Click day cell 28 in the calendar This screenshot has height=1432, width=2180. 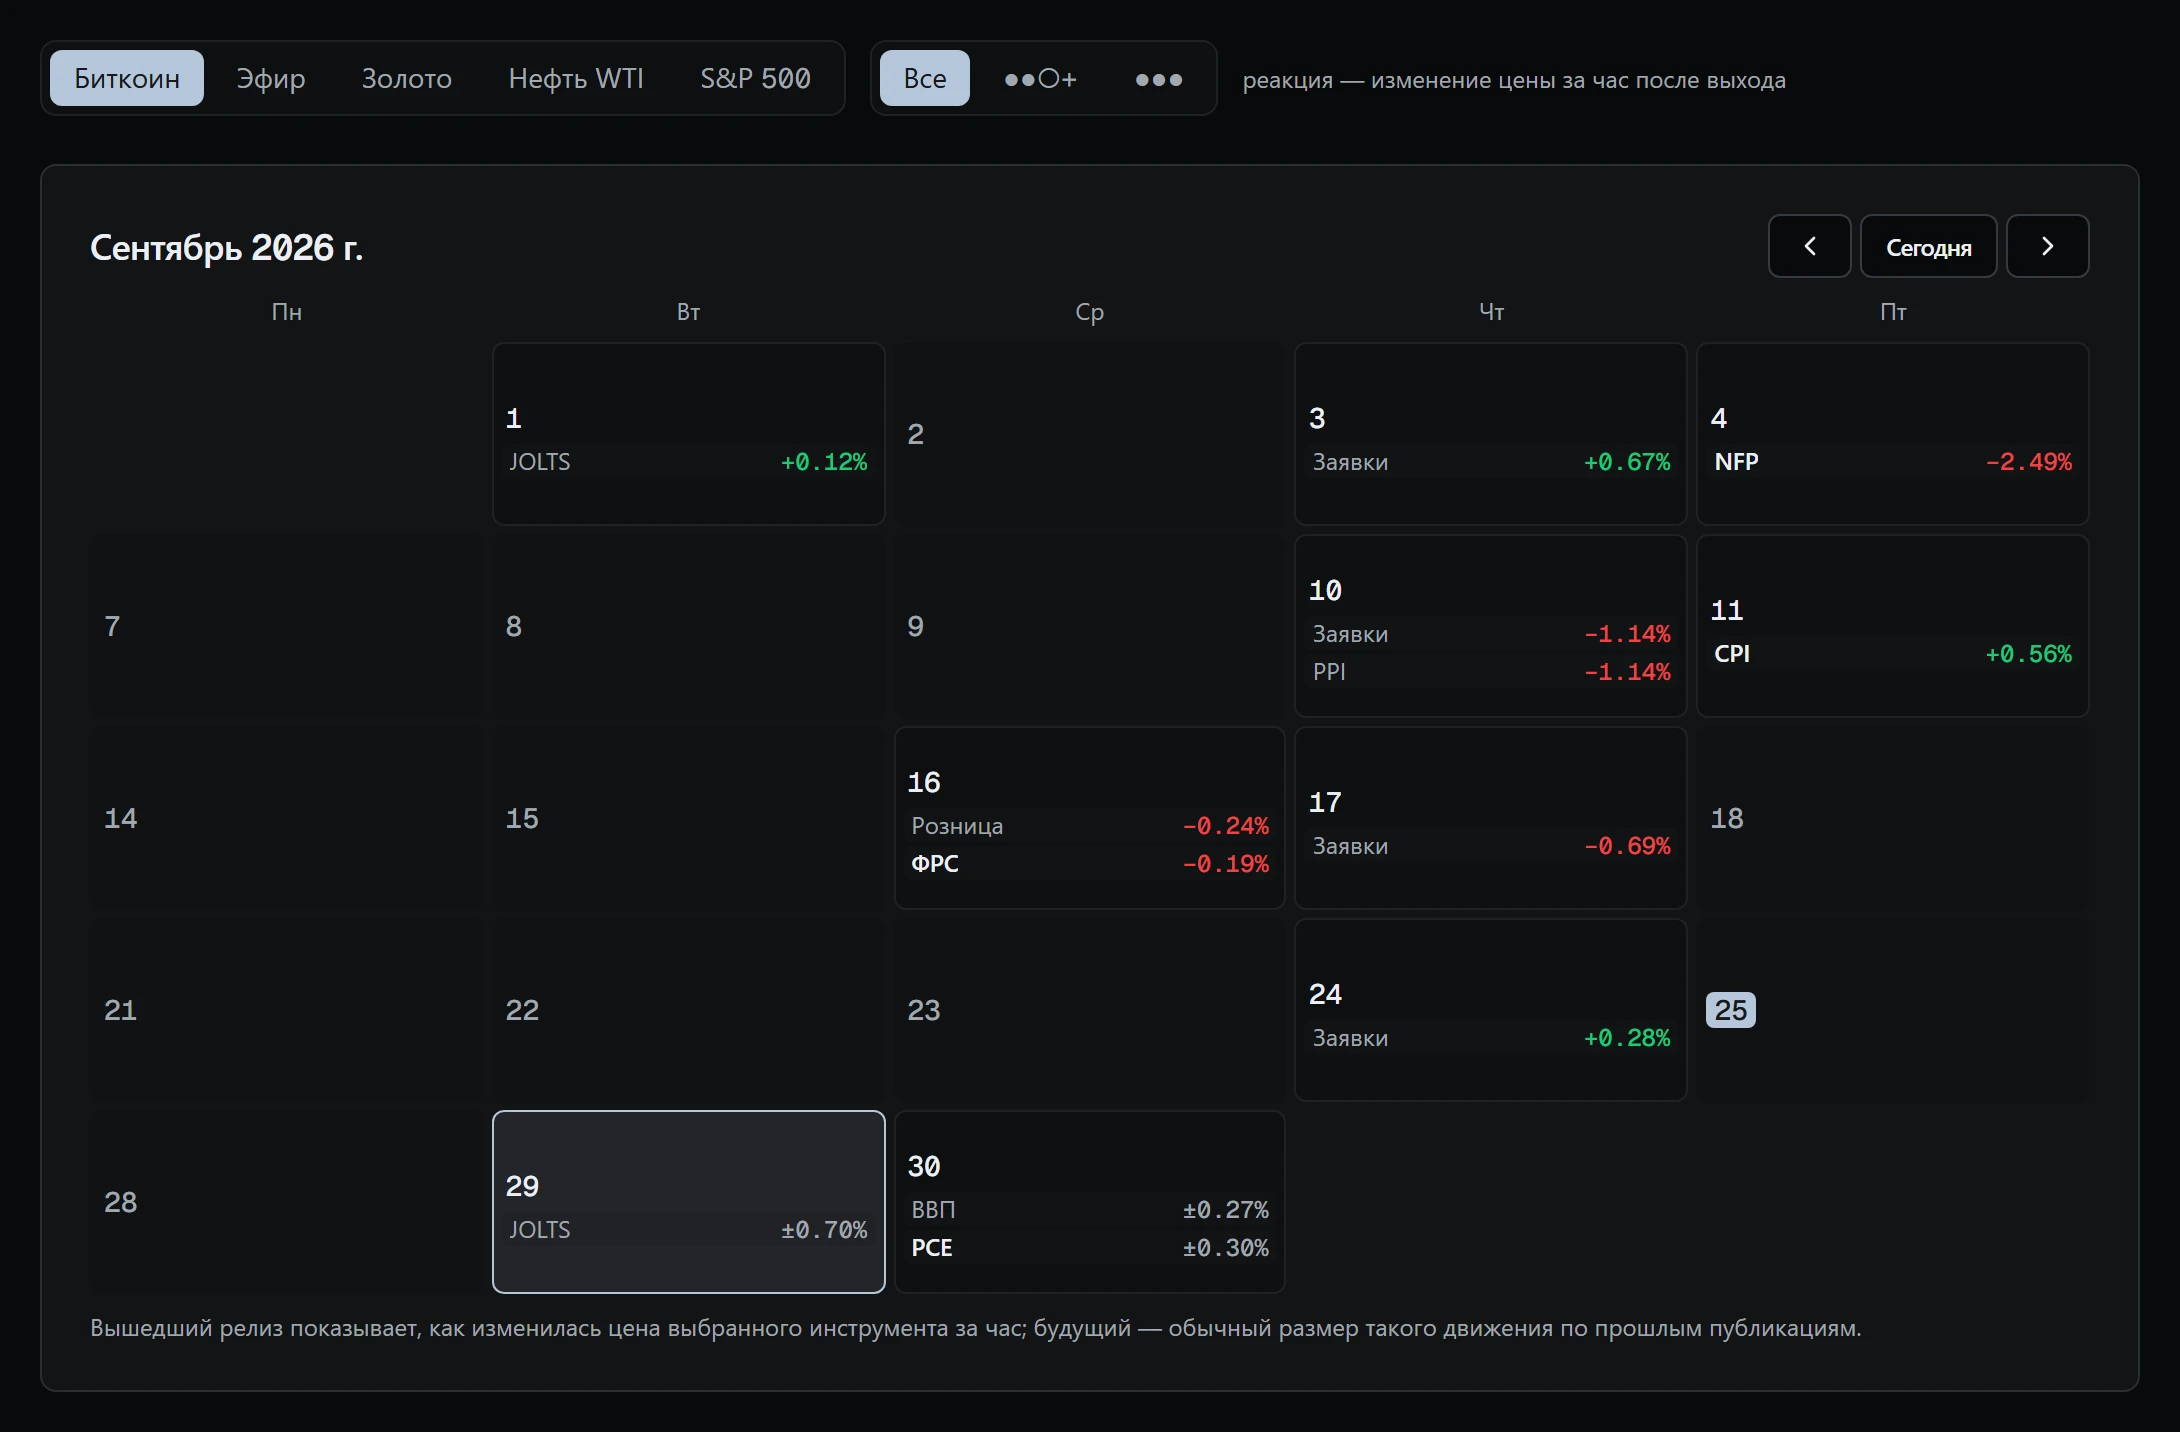pyautogui.click(x=286, y=1202)
